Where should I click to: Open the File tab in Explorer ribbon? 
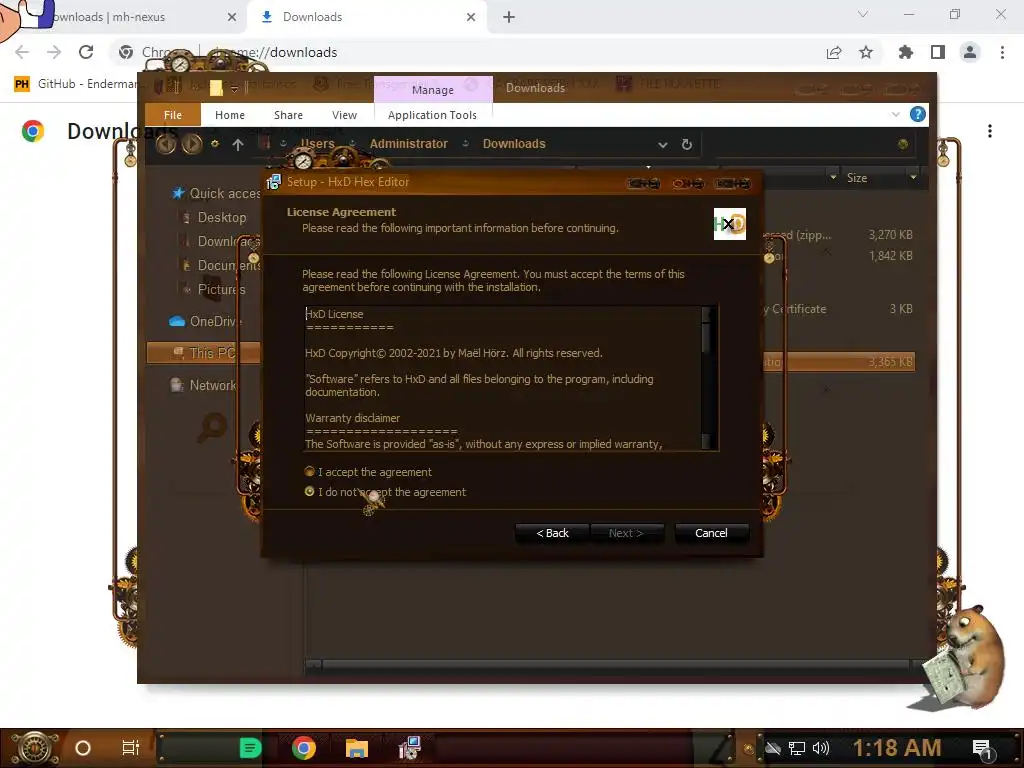172,115
